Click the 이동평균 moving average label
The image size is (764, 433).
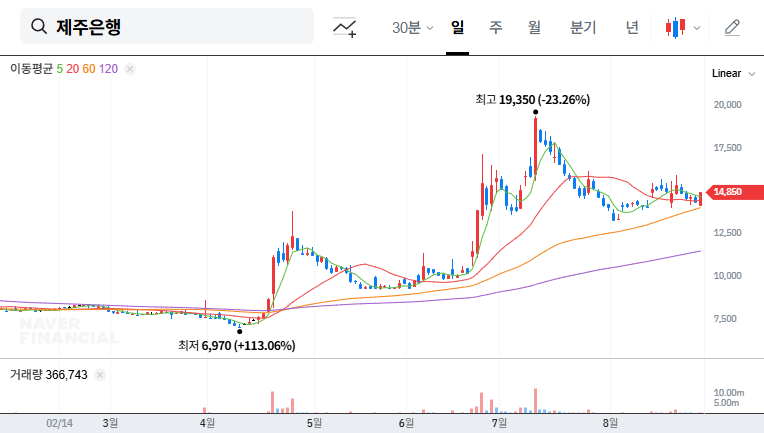tap(30, 69)
